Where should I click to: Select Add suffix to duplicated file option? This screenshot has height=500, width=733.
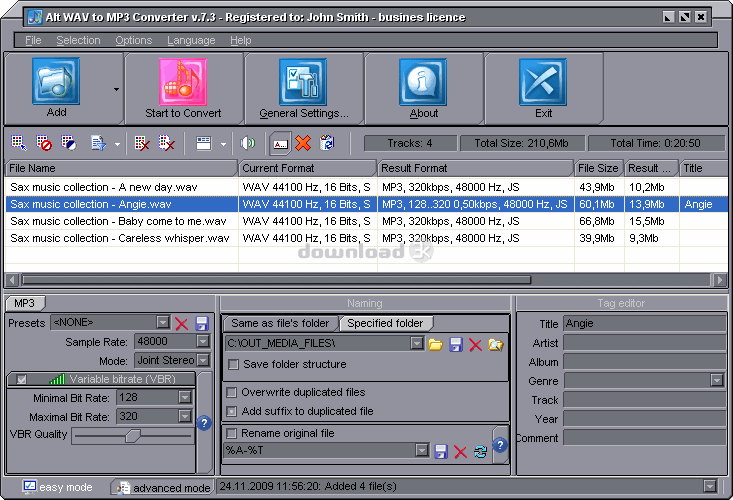click(x=231, y=411)
